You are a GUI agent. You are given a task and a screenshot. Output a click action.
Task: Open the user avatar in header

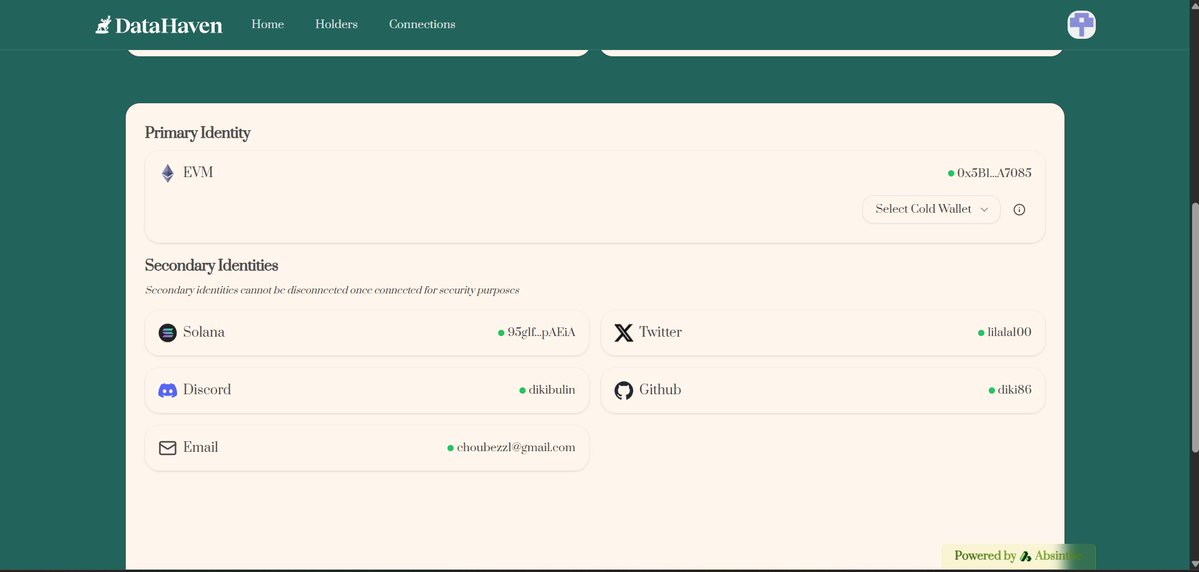pyautogui.click(x=1081, y=24)
